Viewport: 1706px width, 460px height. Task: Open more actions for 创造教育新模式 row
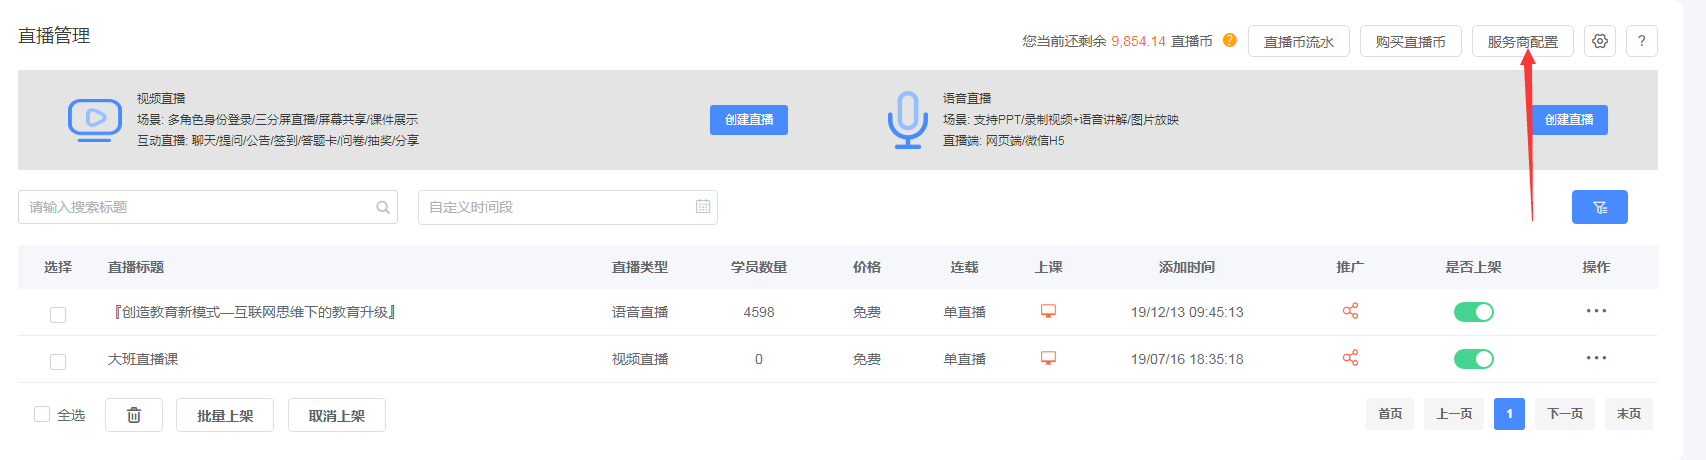coord(1596,311)
